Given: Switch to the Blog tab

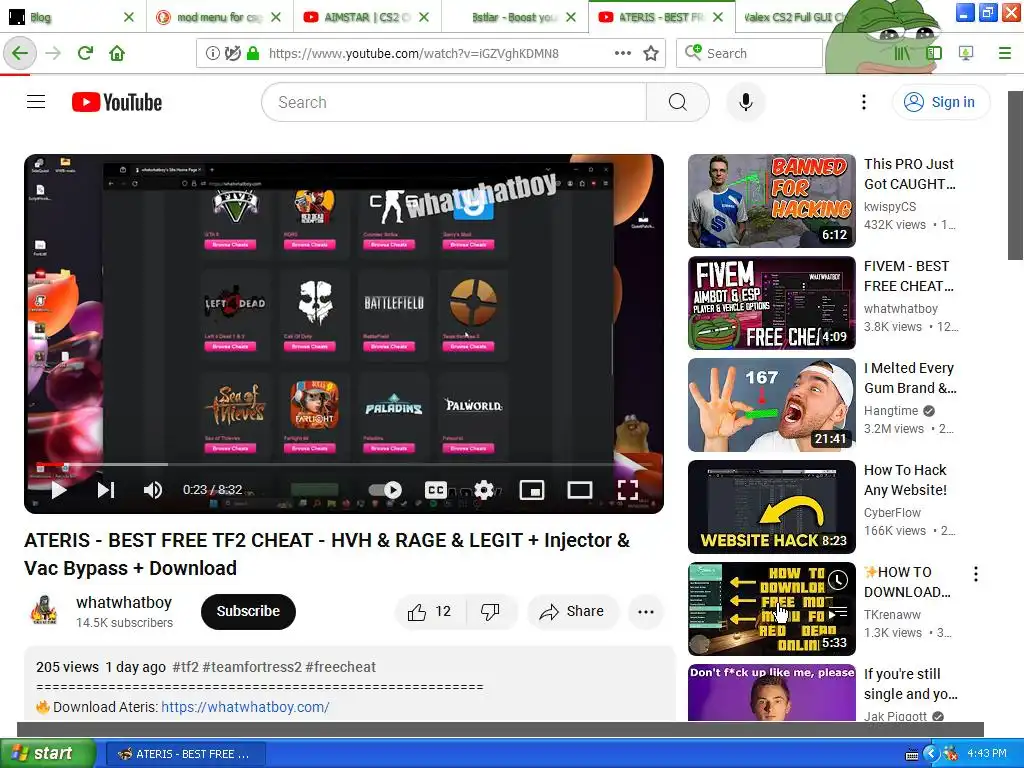Looking at the screenshot, I should 63,17.
